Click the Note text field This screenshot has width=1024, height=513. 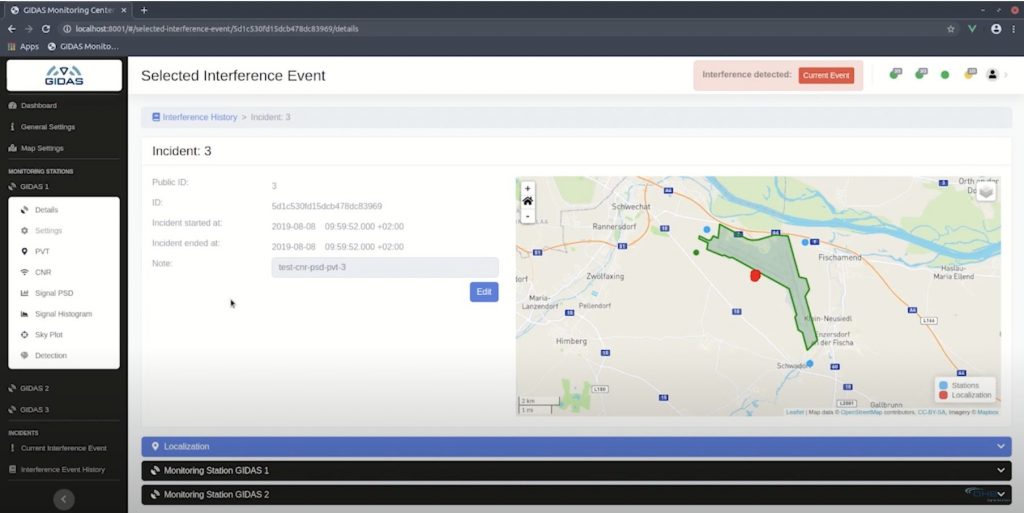[385, 267]
